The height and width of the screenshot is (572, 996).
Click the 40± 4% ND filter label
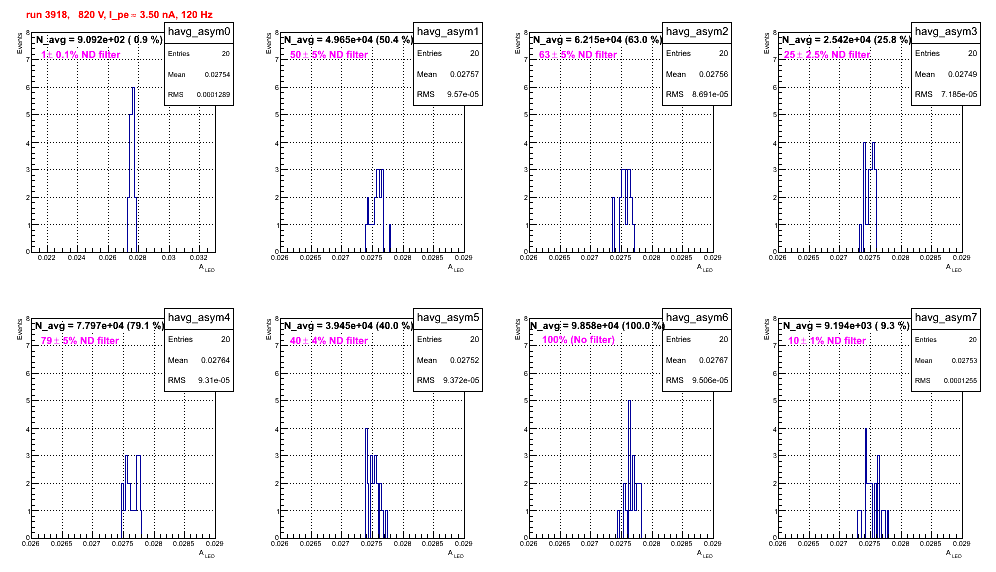coord(329,341)
